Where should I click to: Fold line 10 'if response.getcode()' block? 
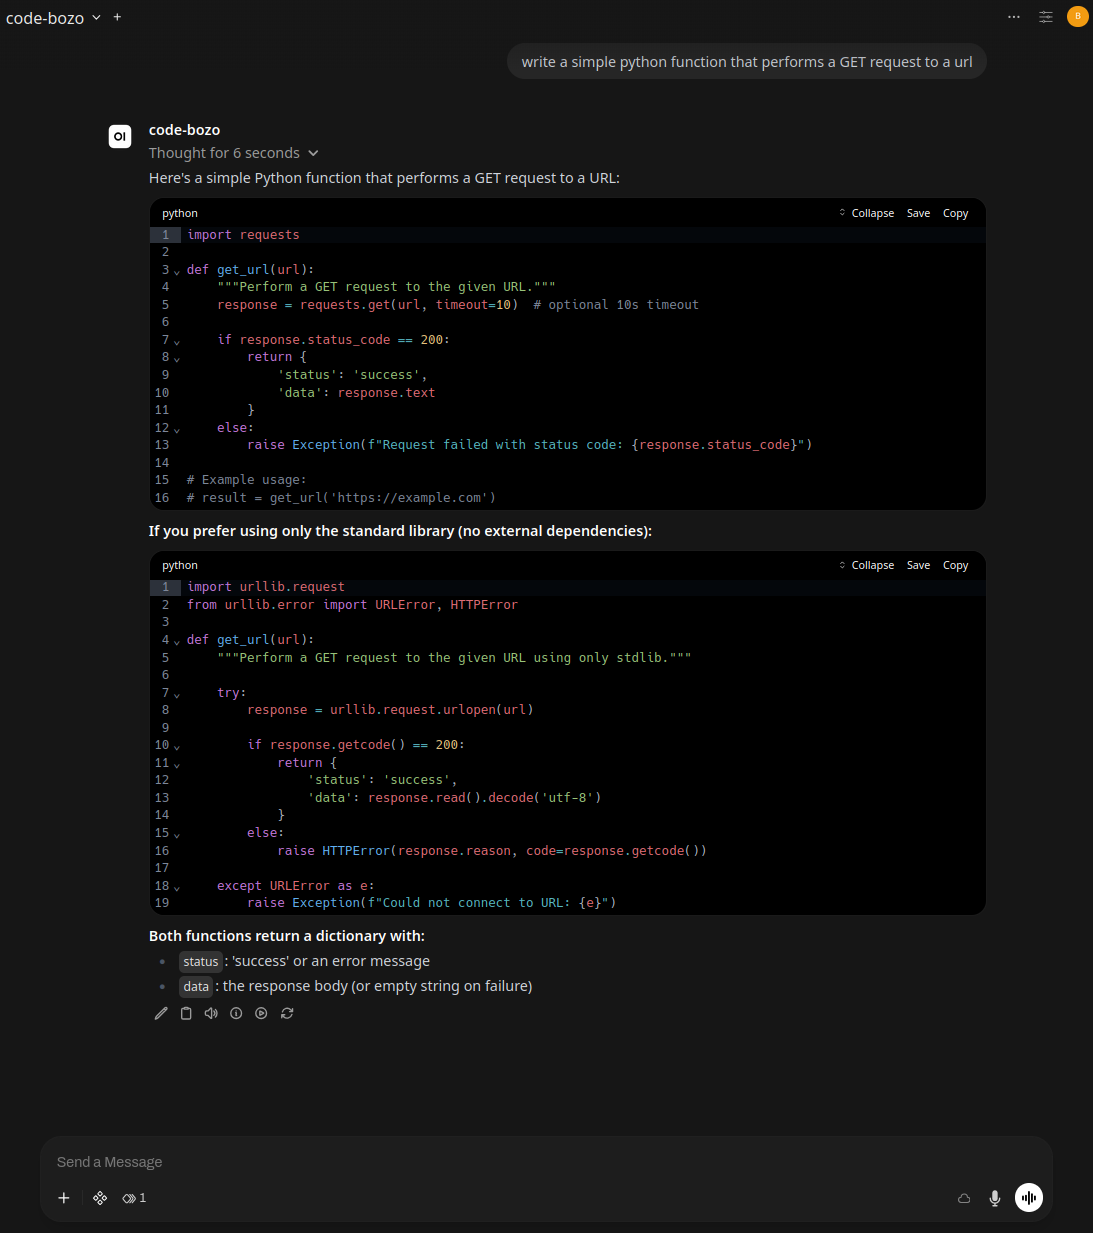(177, 746)
